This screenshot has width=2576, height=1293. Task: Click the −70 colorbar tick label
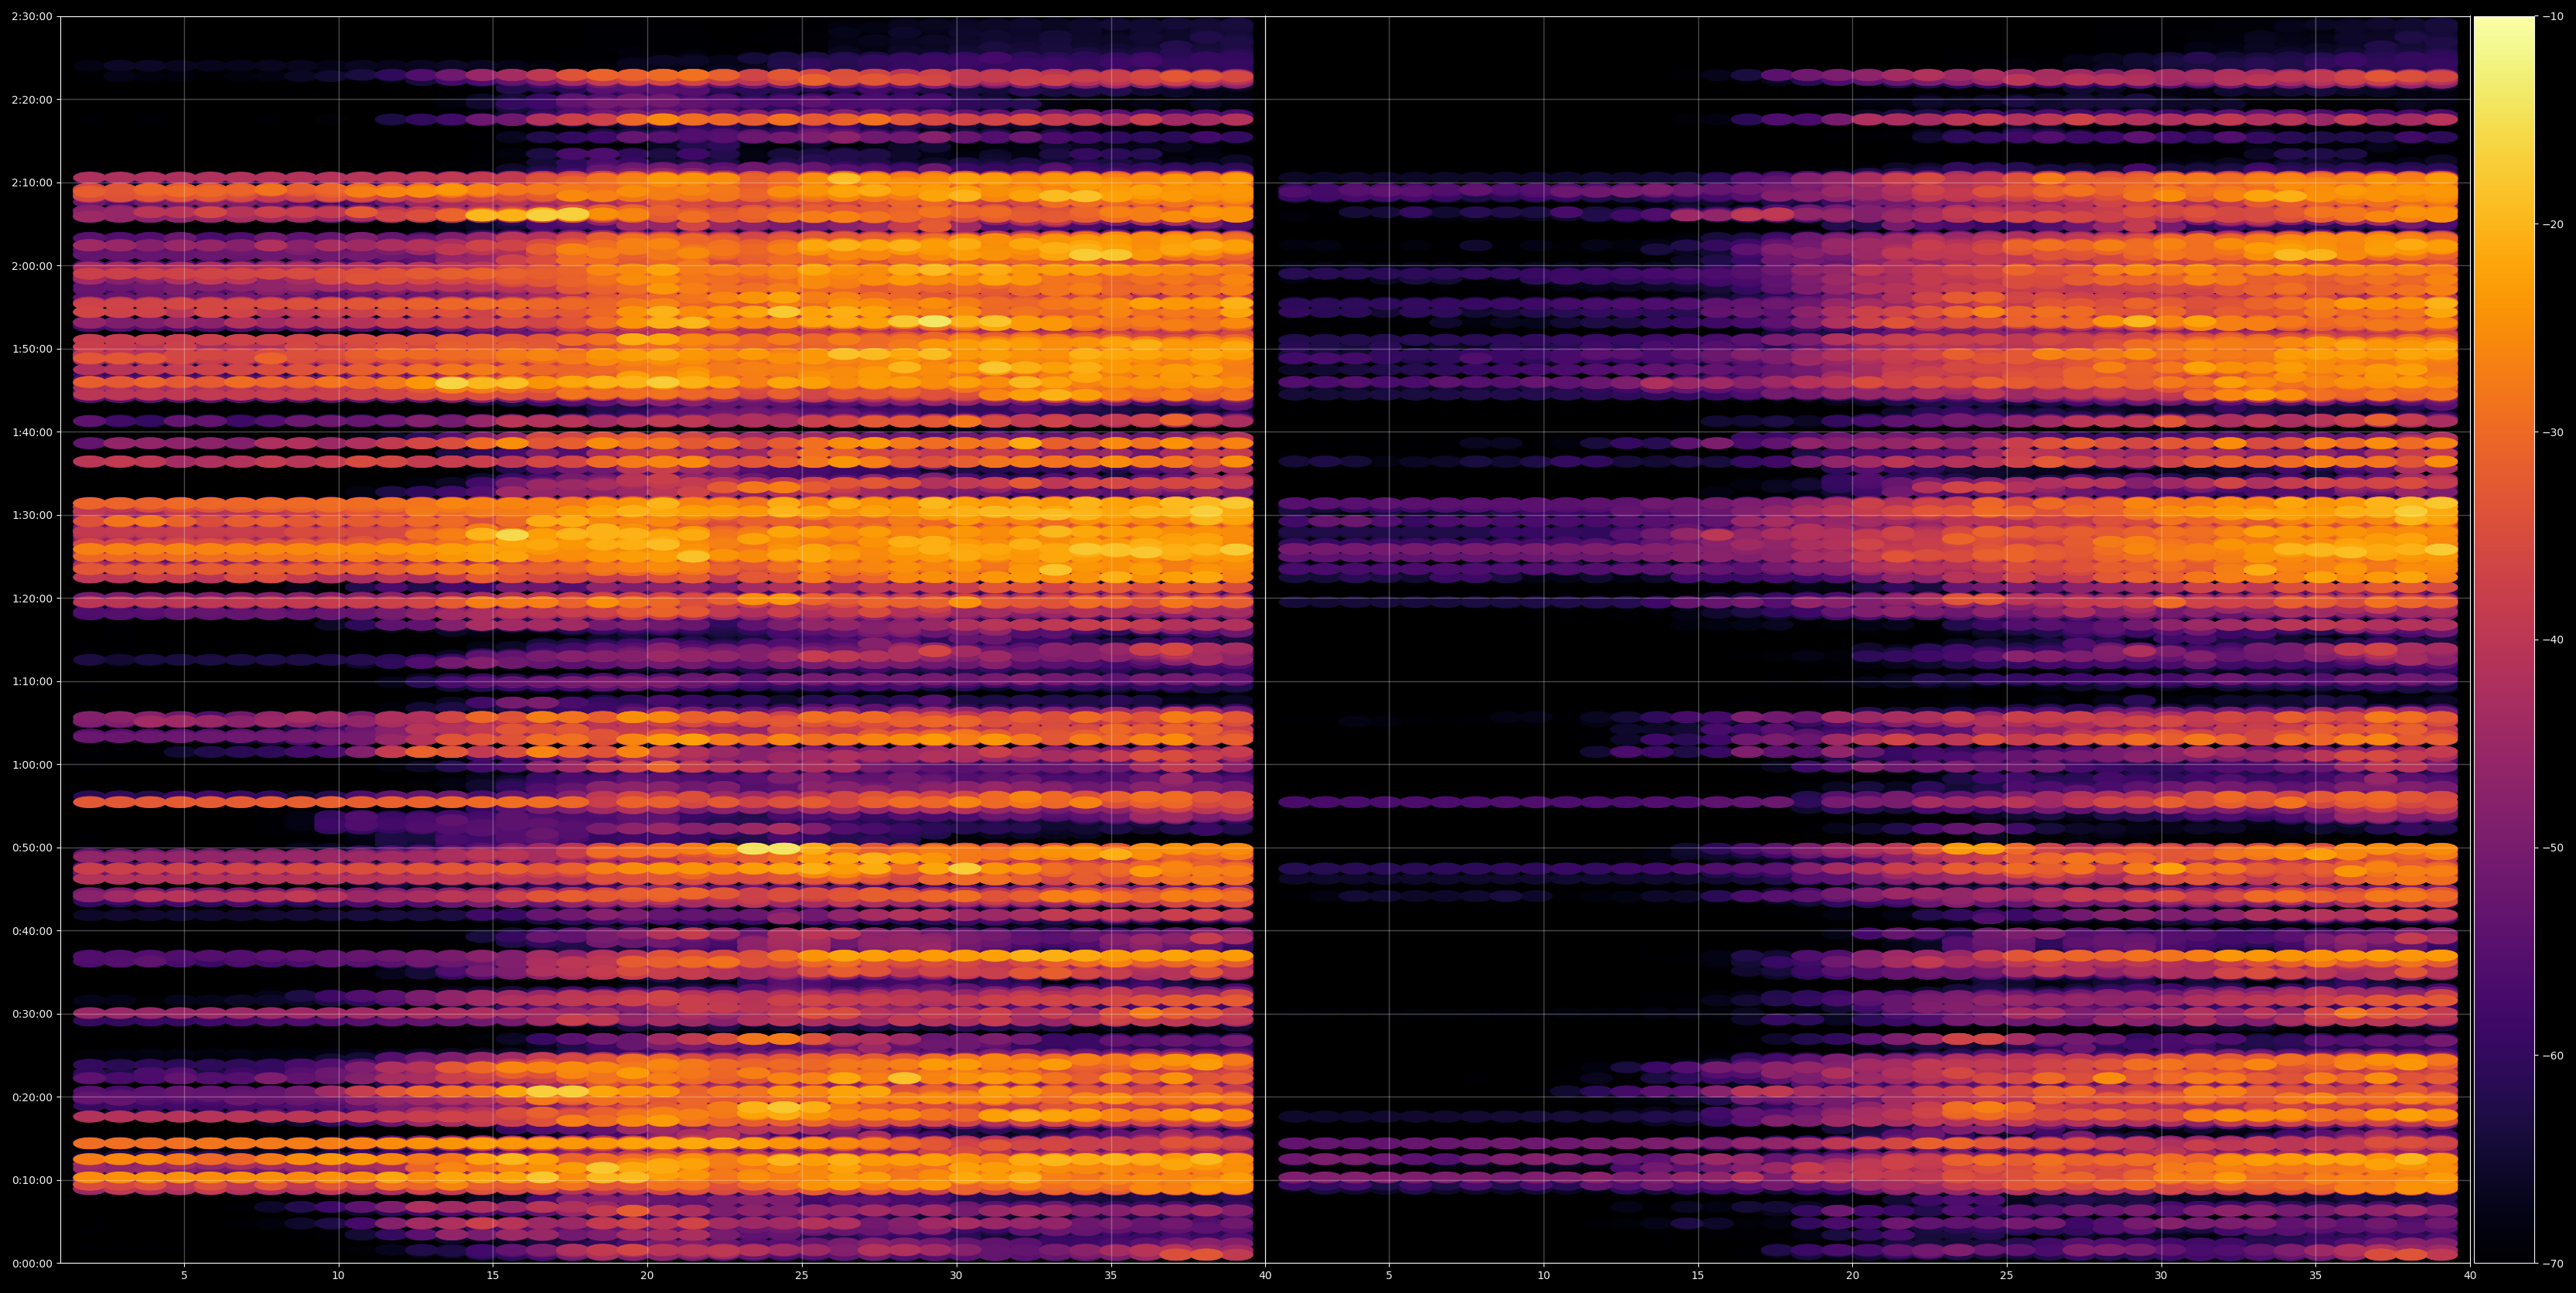(2554, 1263)
